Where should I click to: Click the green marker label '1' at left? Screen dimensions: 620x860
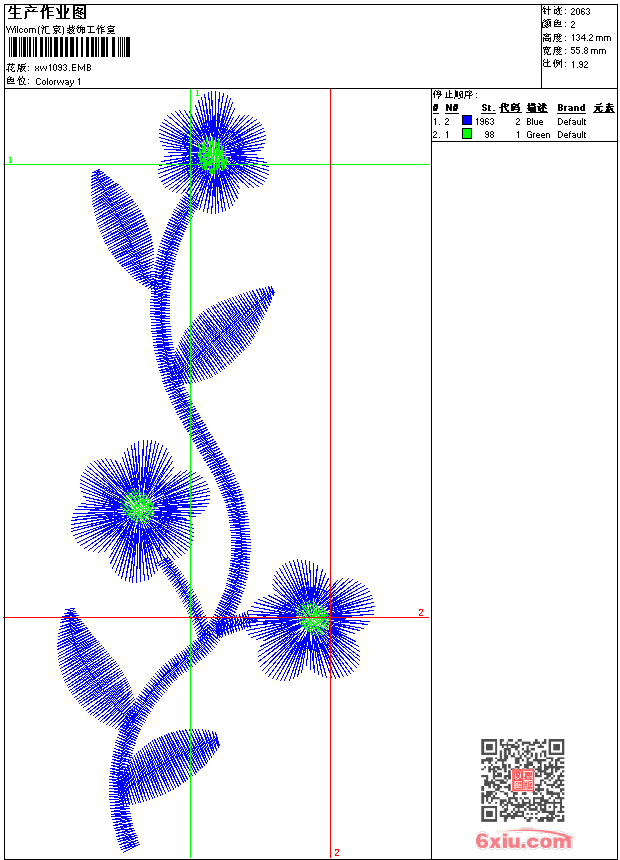click(10, 160)
